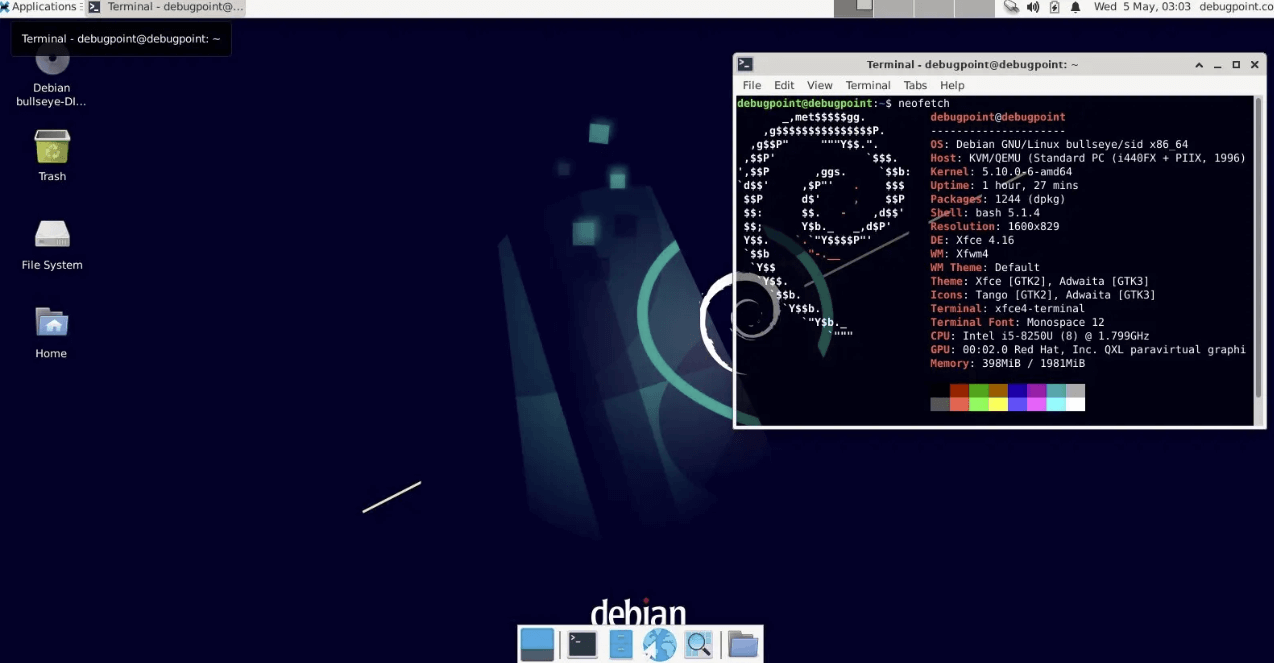Open the Applications menu in the panel

39,7
